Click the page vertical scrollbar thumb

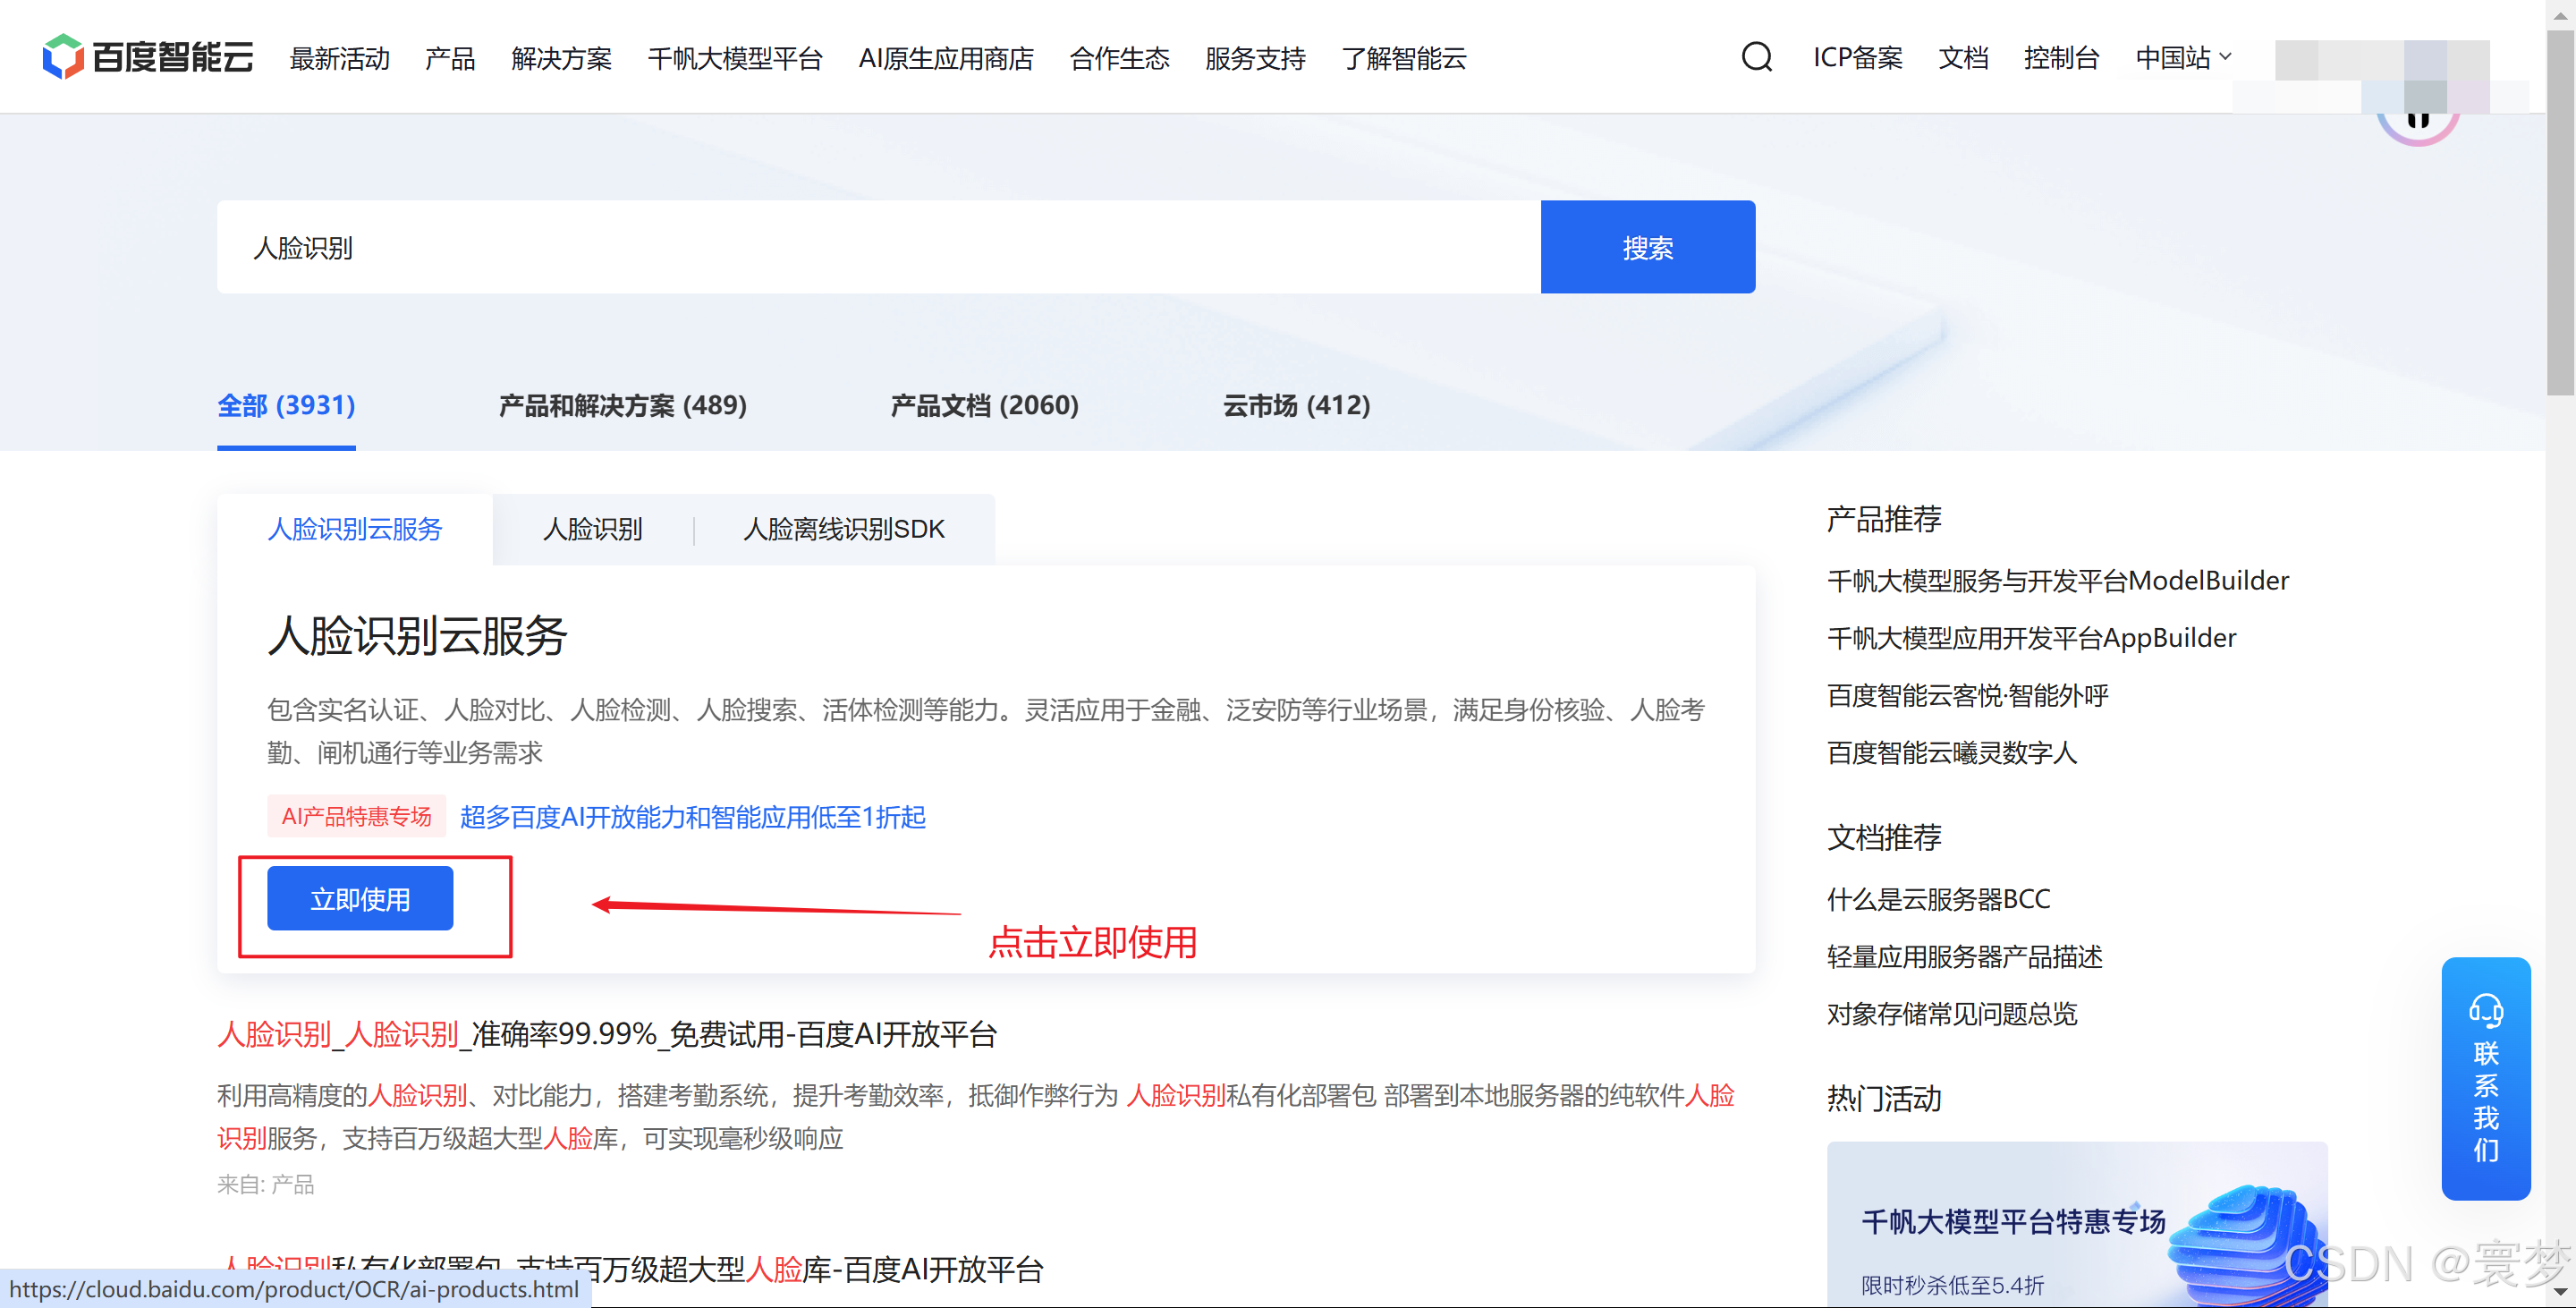2559,215
